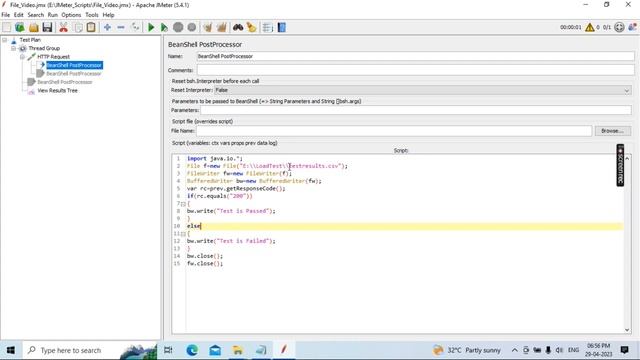Shutdown the test threads
The height and width of the screenshot is (360, 640).
[x=191, y=27]
